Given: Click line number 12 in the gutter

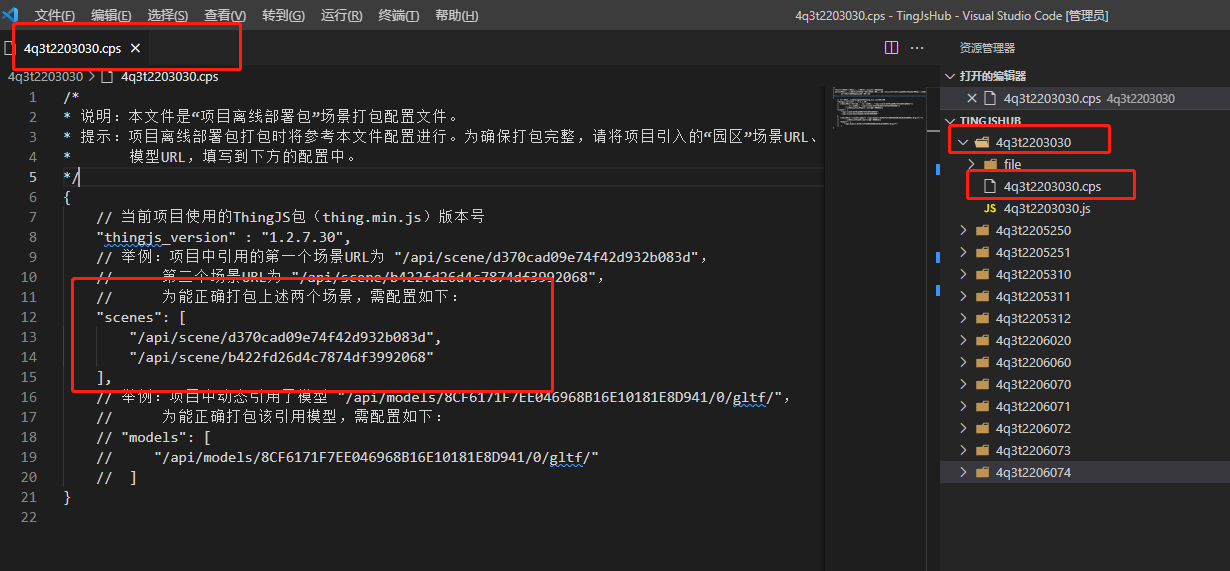Looking at the screenshot, I should [29, 317].
